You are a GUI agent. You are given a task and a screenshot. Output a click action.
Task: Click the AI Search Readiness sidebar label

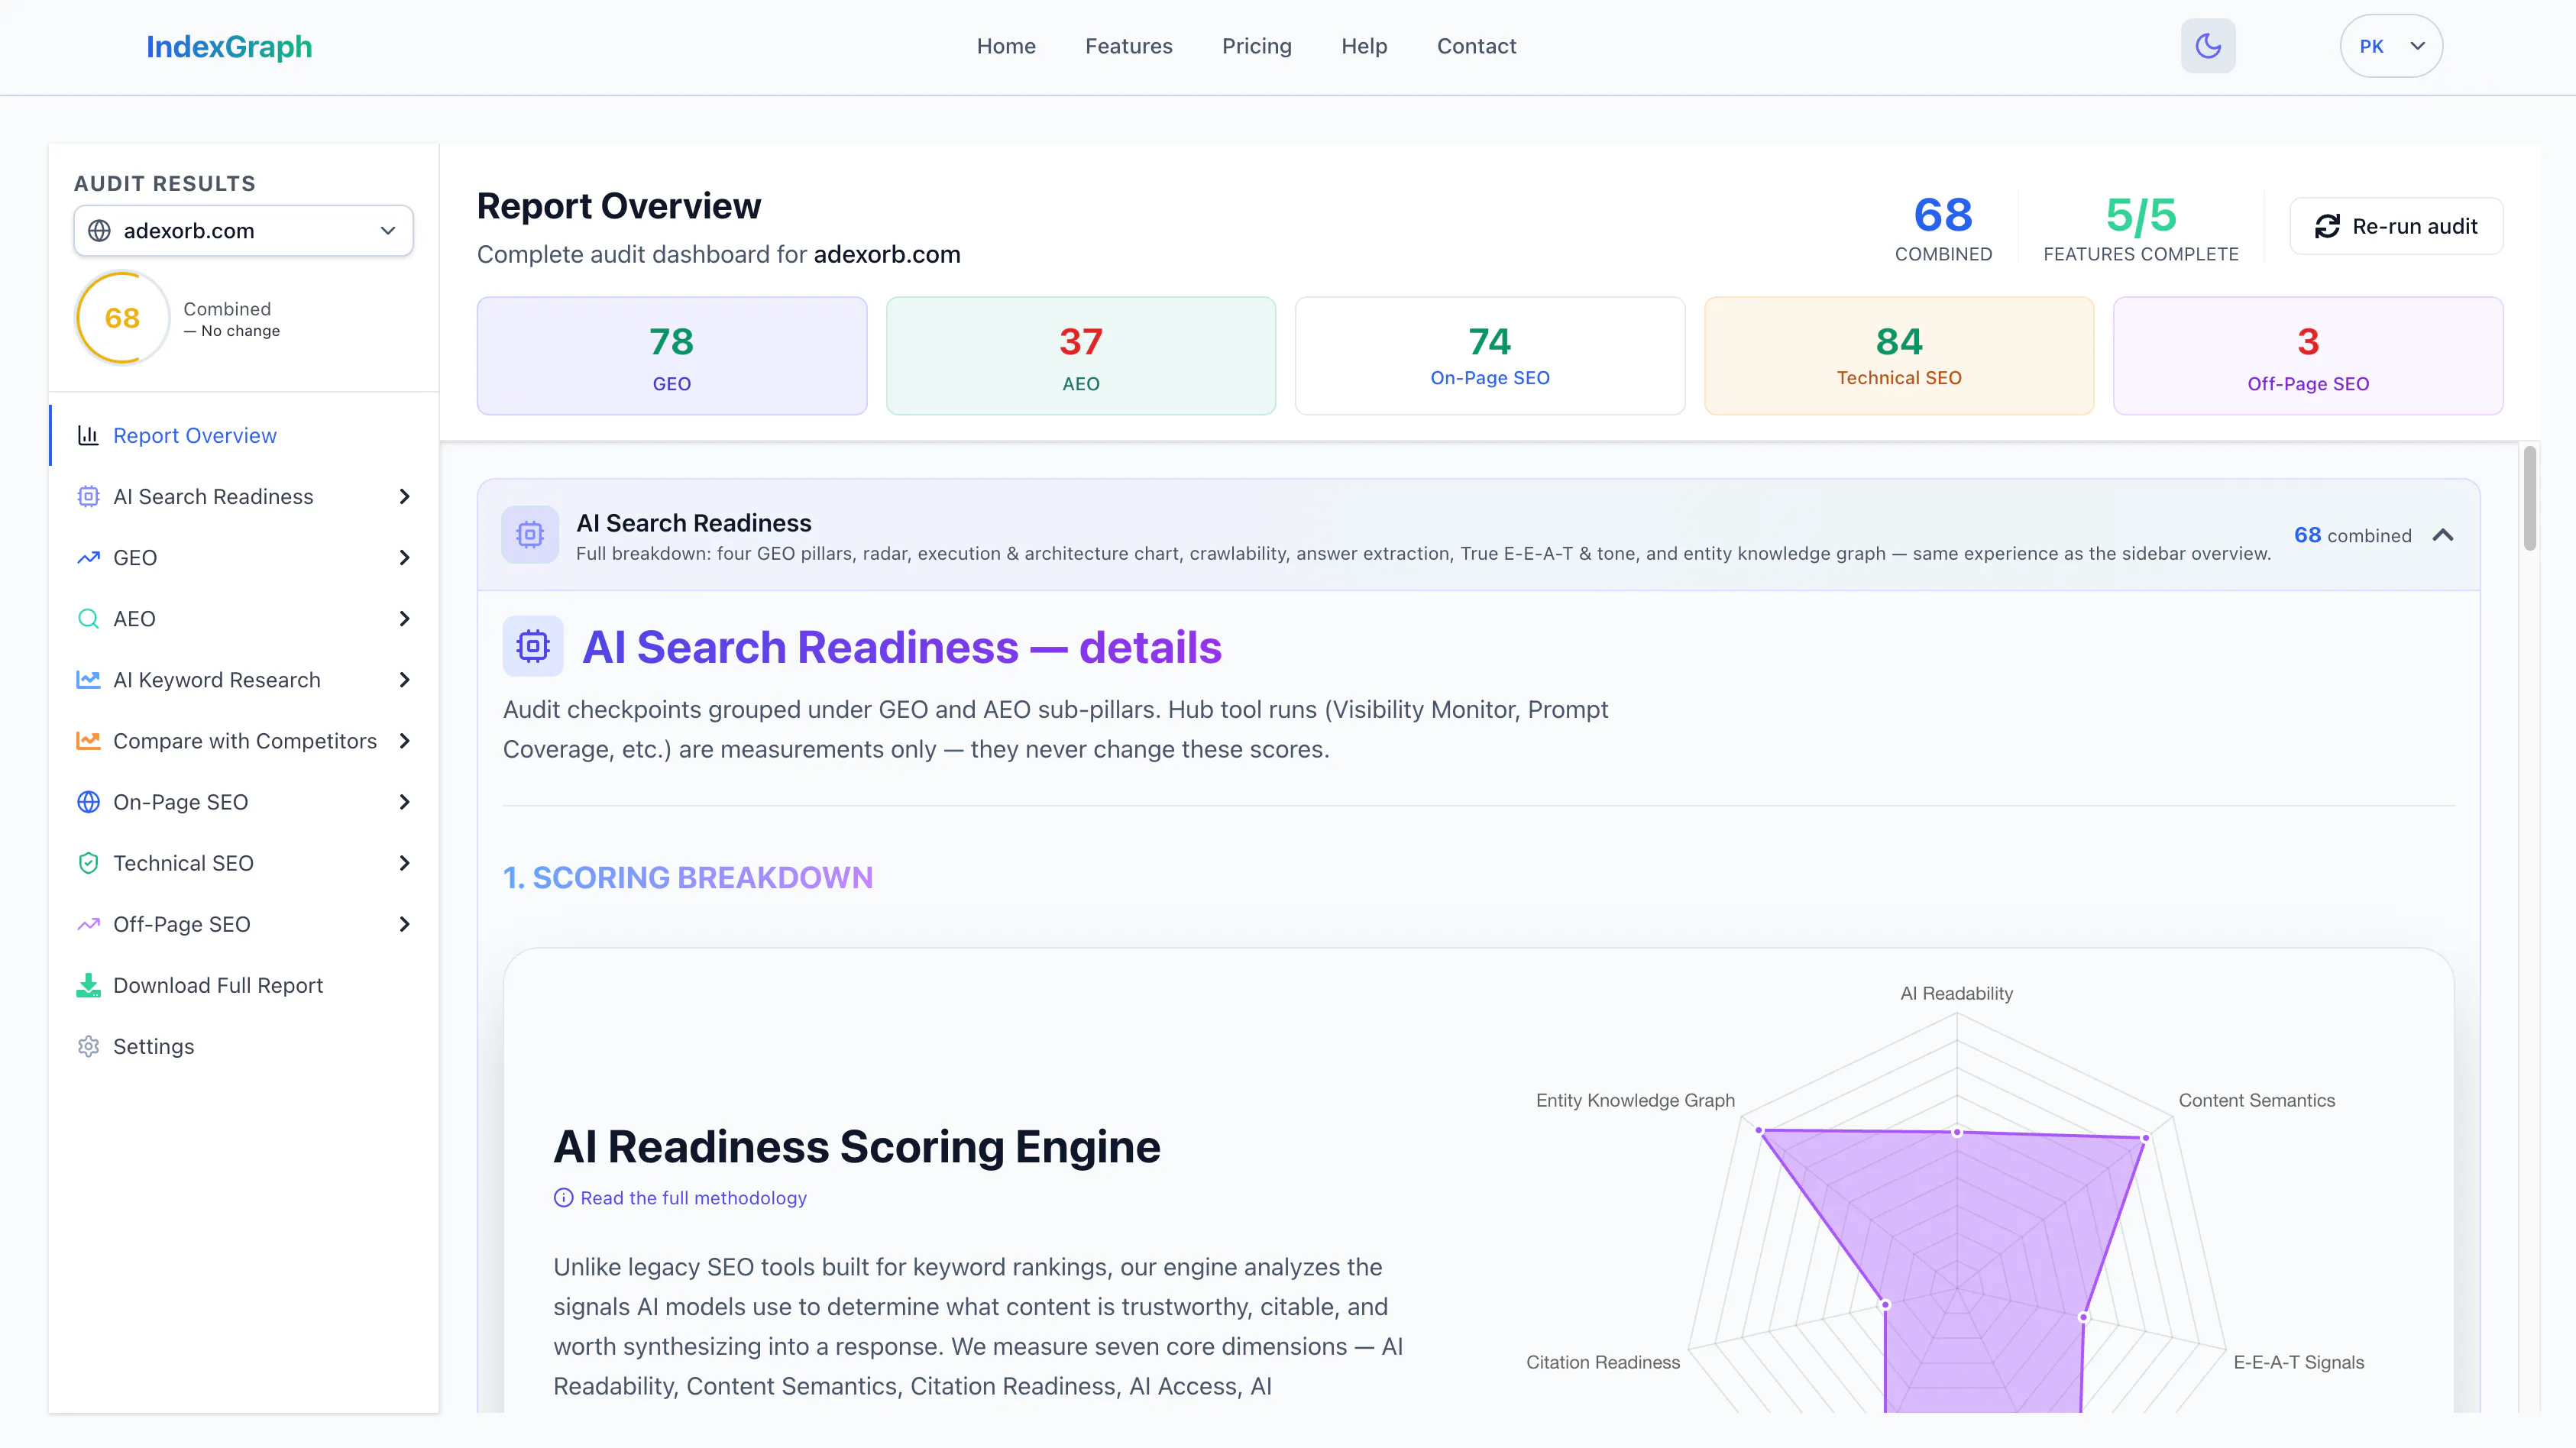click(213, 497)
